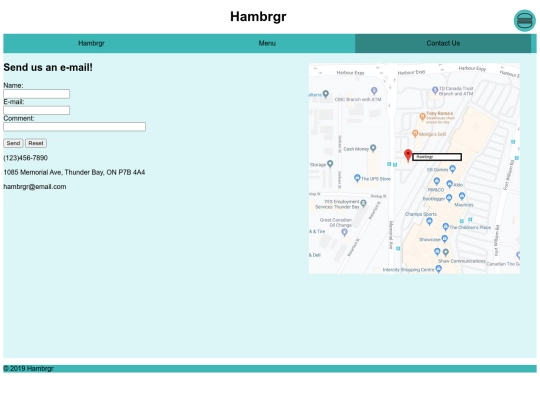Click the Reset button

tap(36, 143)
